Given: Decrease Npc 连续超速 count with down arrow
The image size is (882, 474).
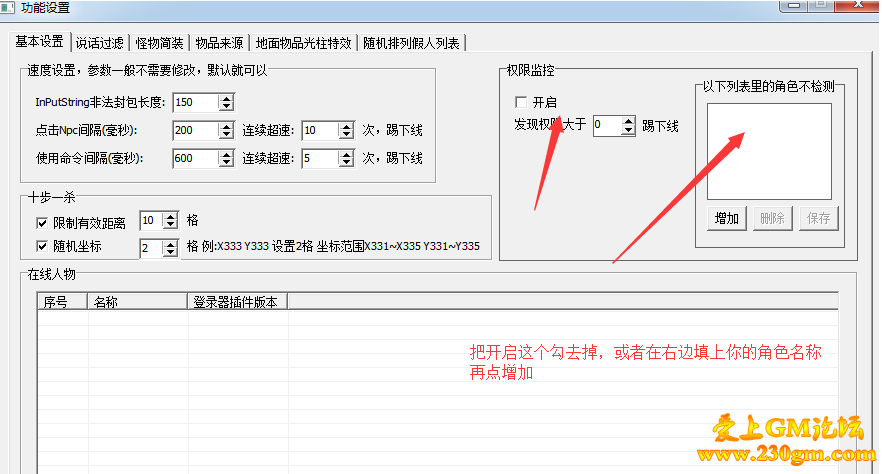Looking at the screenshot, I should (346, 135).
